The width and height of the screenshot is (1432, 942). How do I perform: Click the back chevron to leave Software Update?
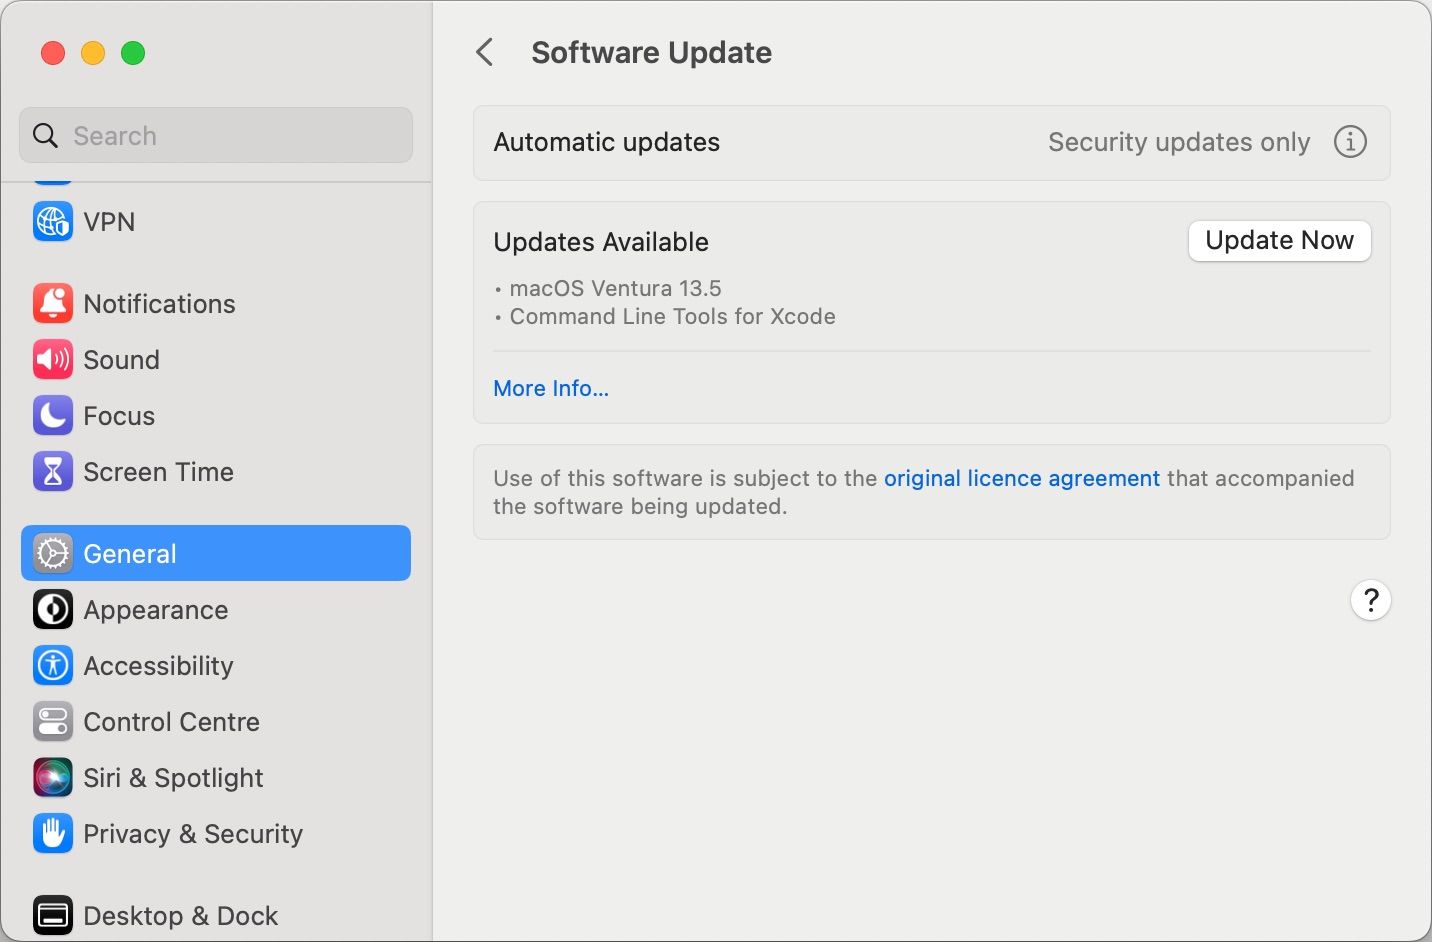pyautogui.click(x=486, y=52)
